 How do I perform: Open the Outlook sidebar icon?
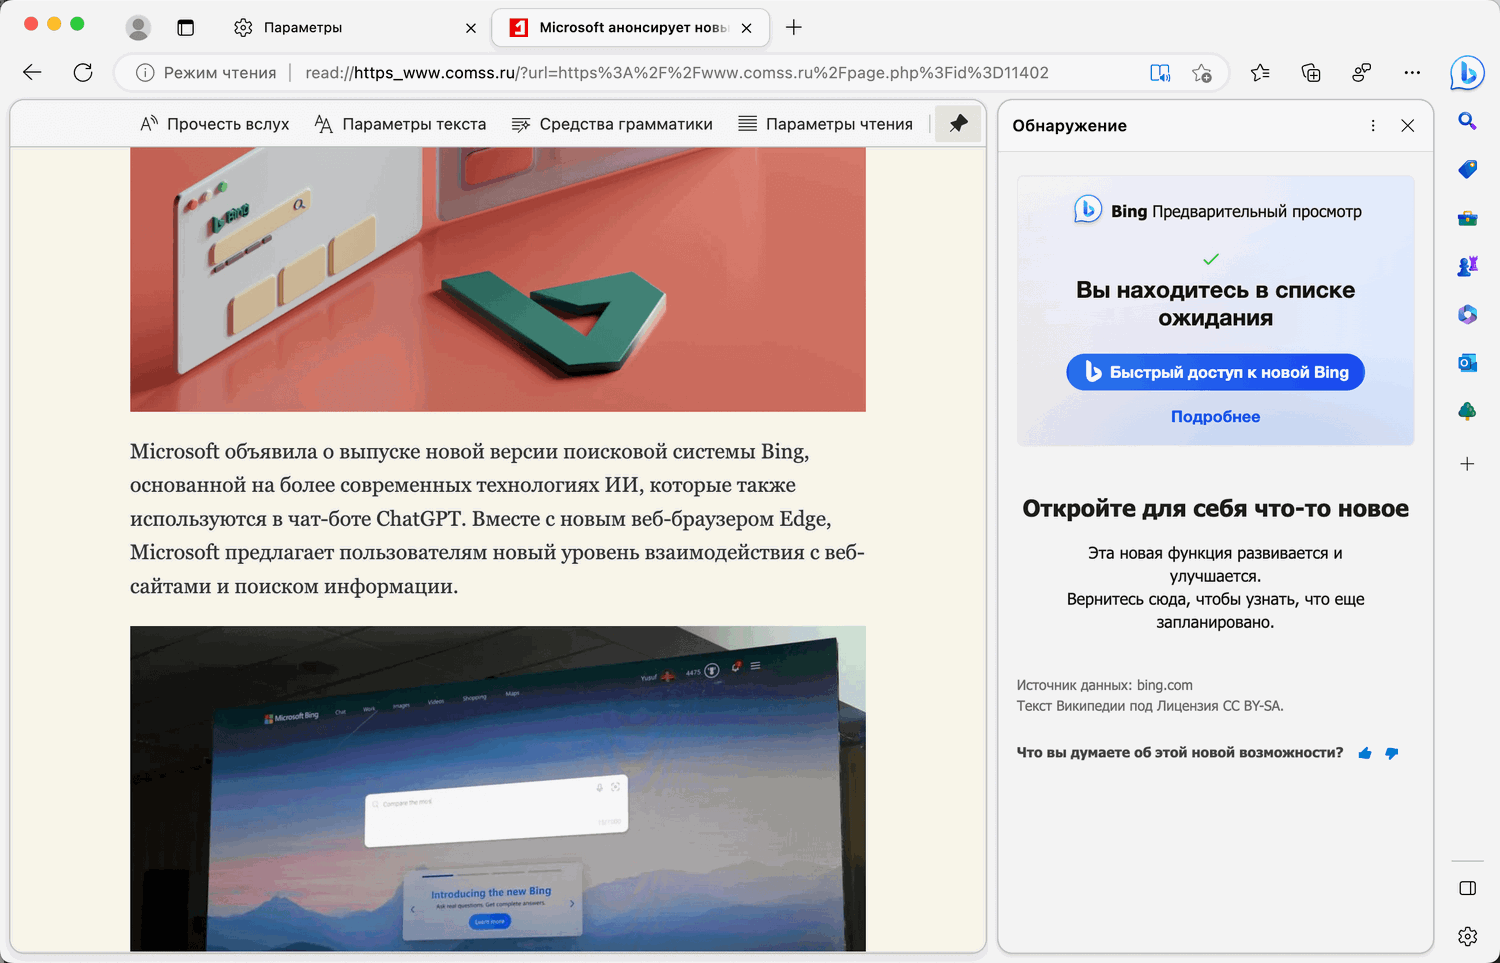[x=1467, y=362]
